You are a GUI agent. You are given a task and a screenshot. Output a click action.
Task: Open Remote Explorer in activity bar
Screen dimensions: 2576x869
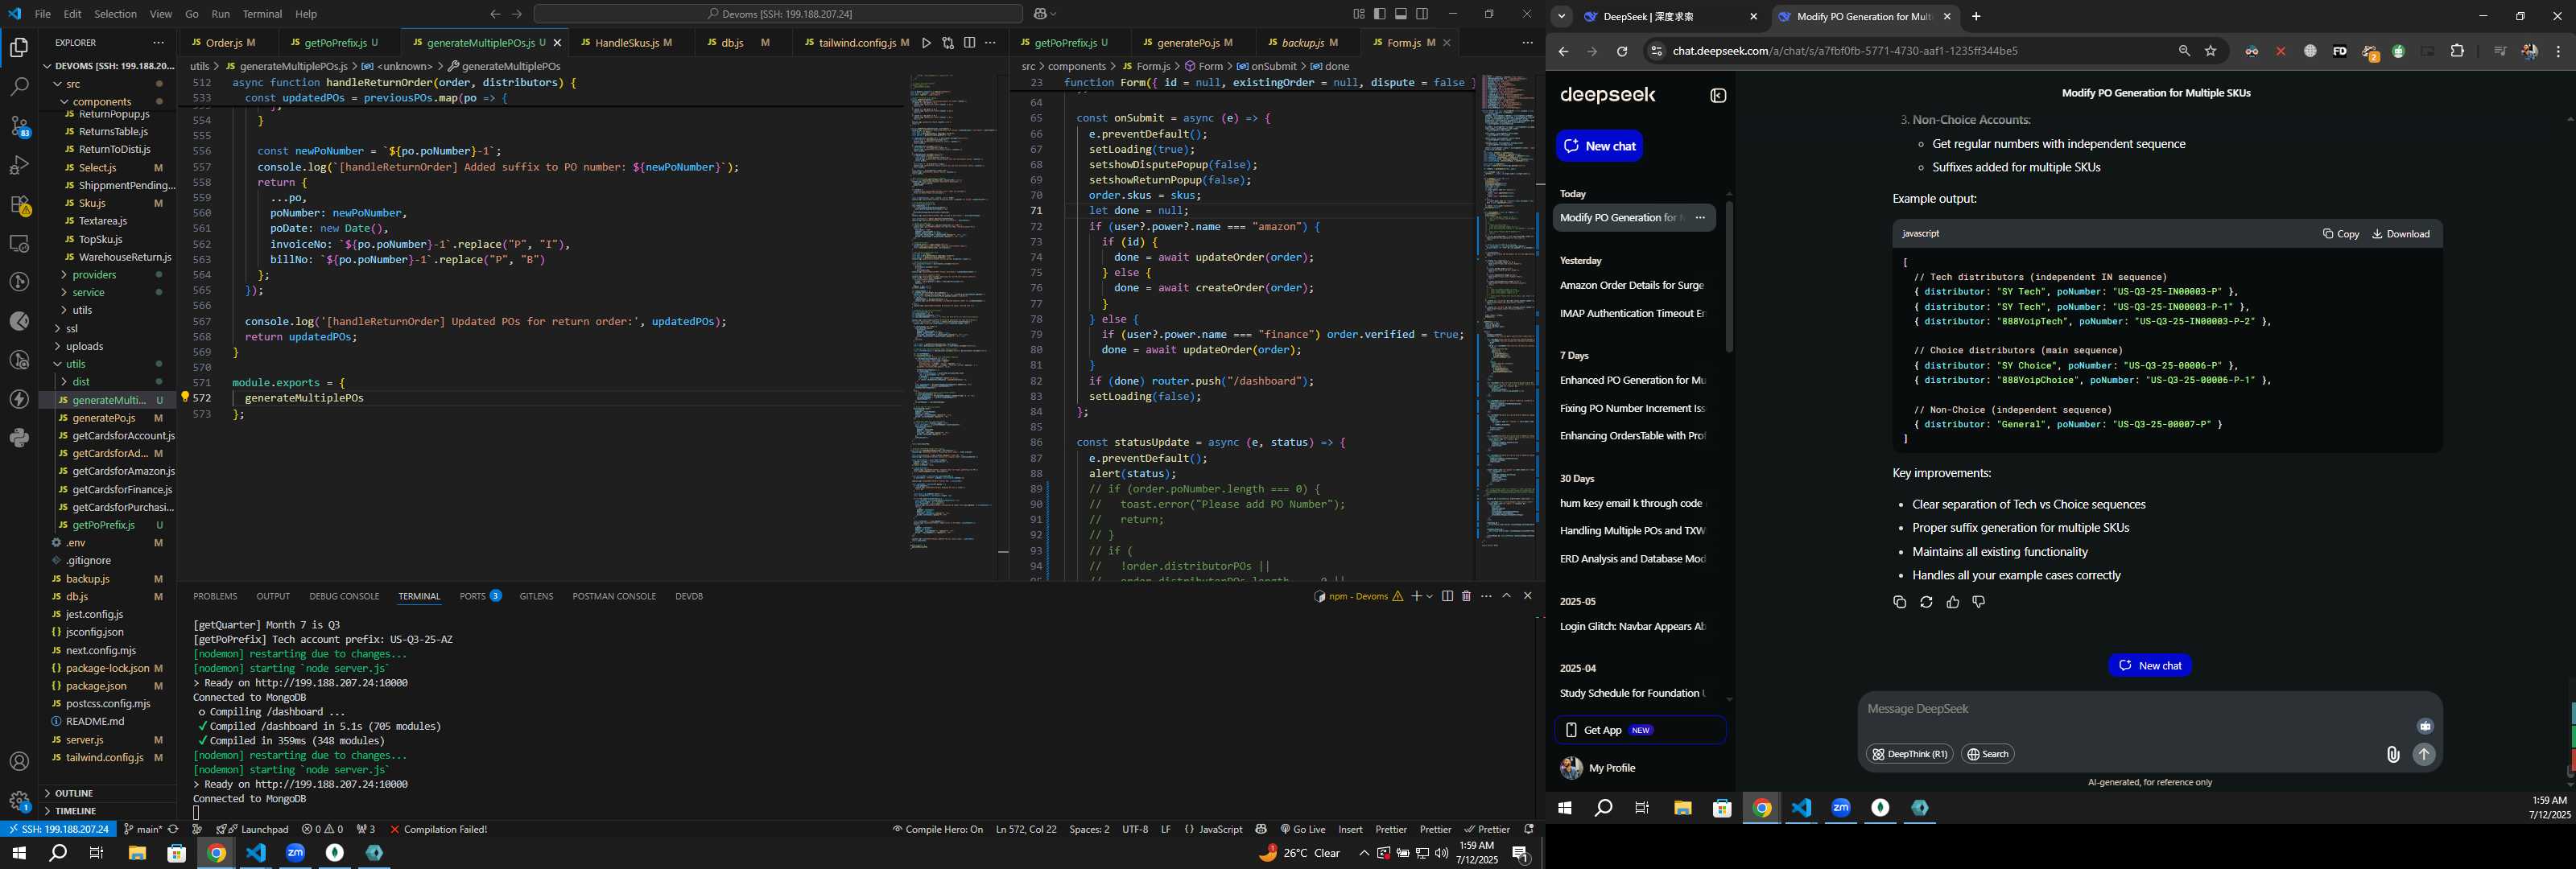coord(19,243)
